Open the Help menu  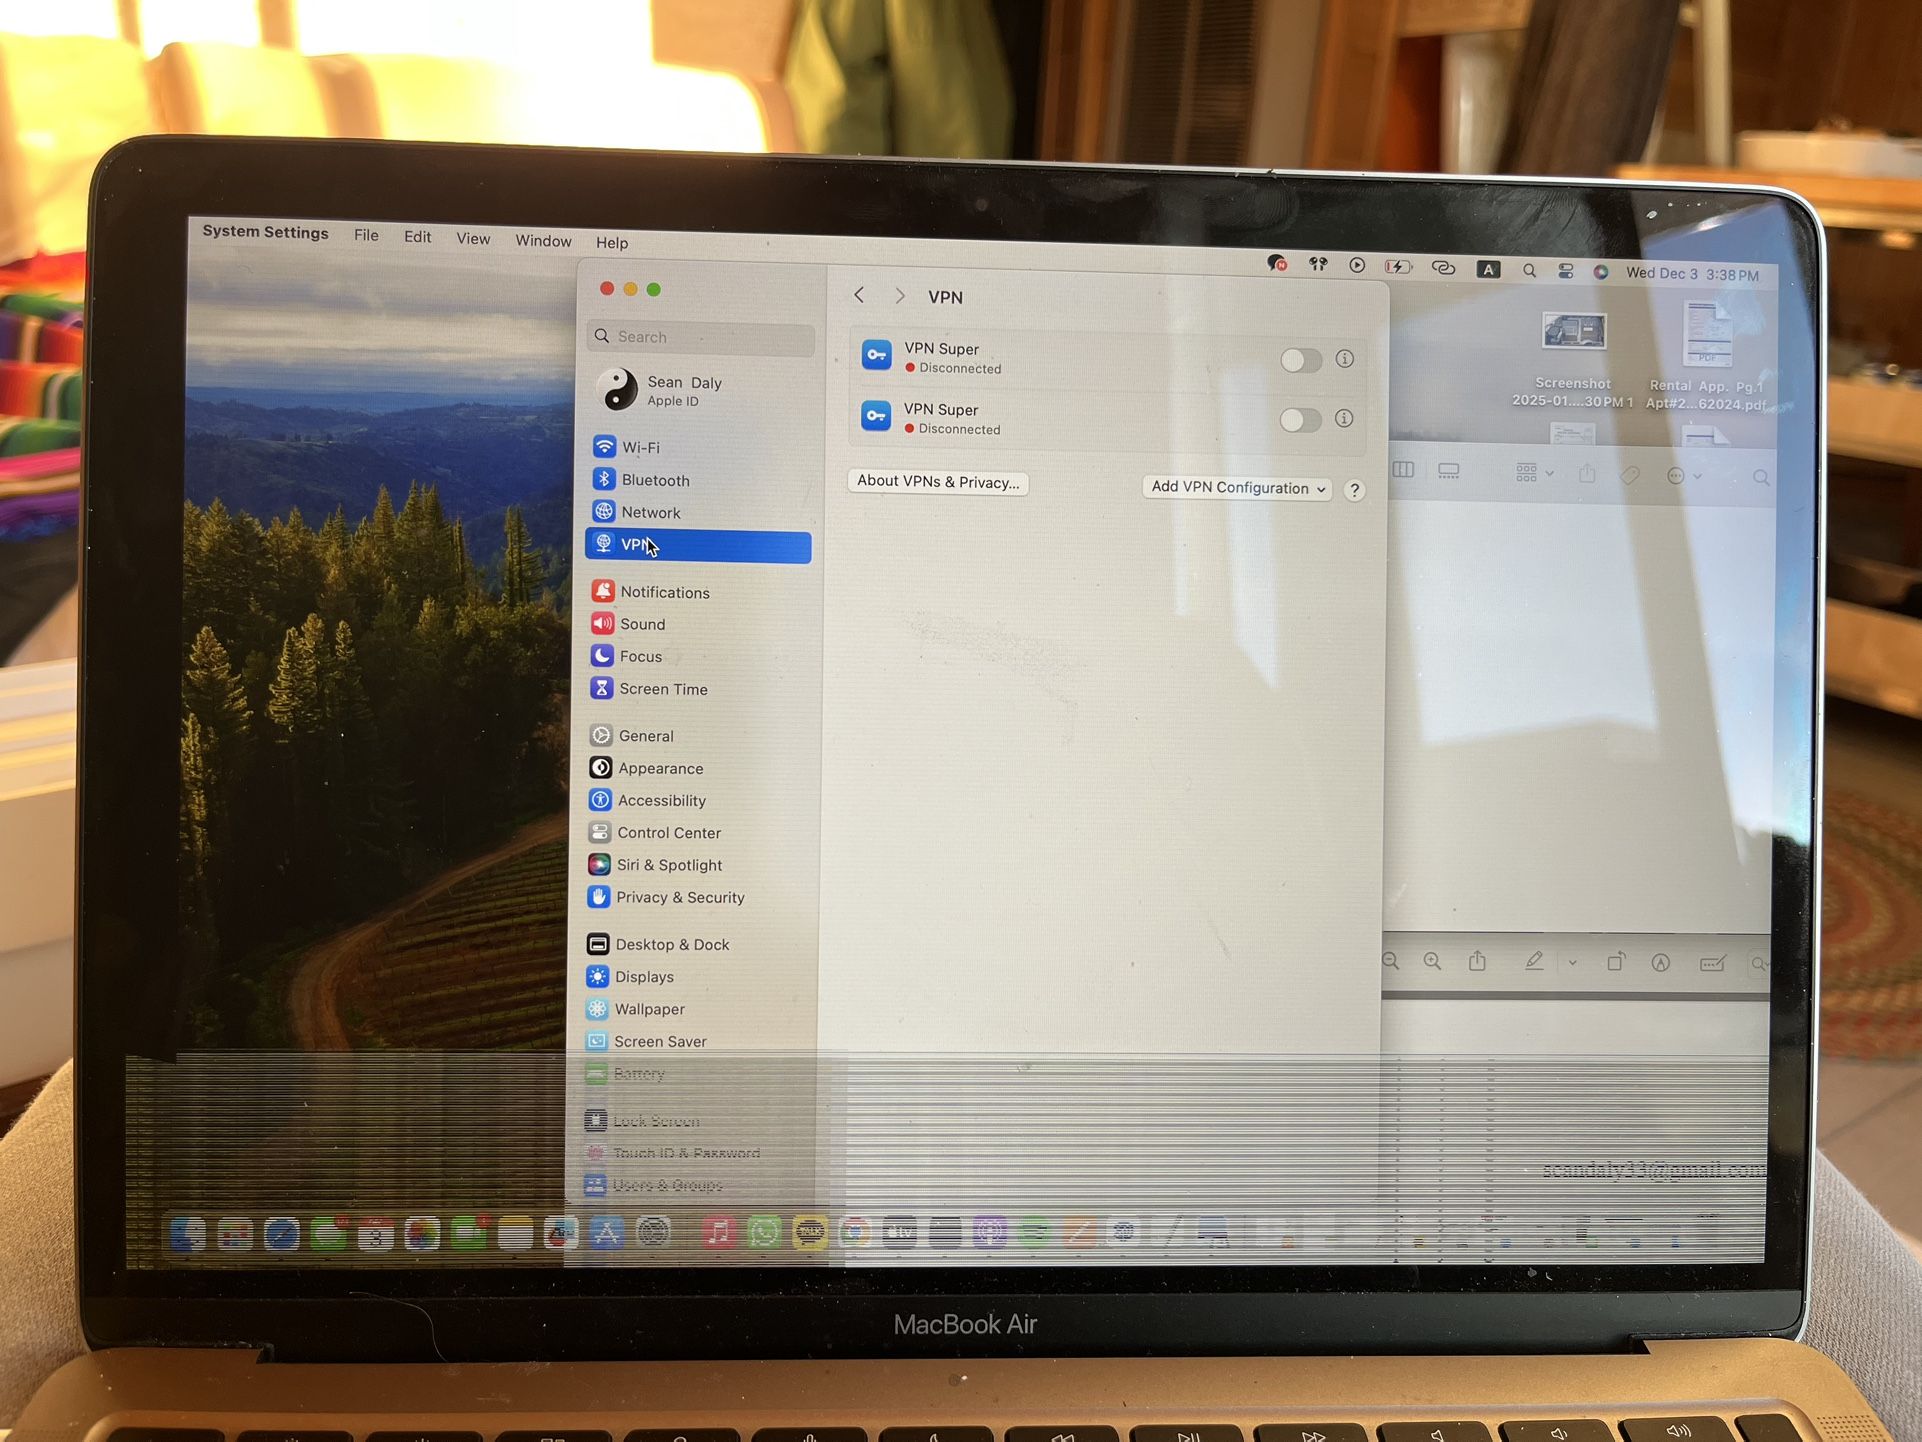pos(611,242)
